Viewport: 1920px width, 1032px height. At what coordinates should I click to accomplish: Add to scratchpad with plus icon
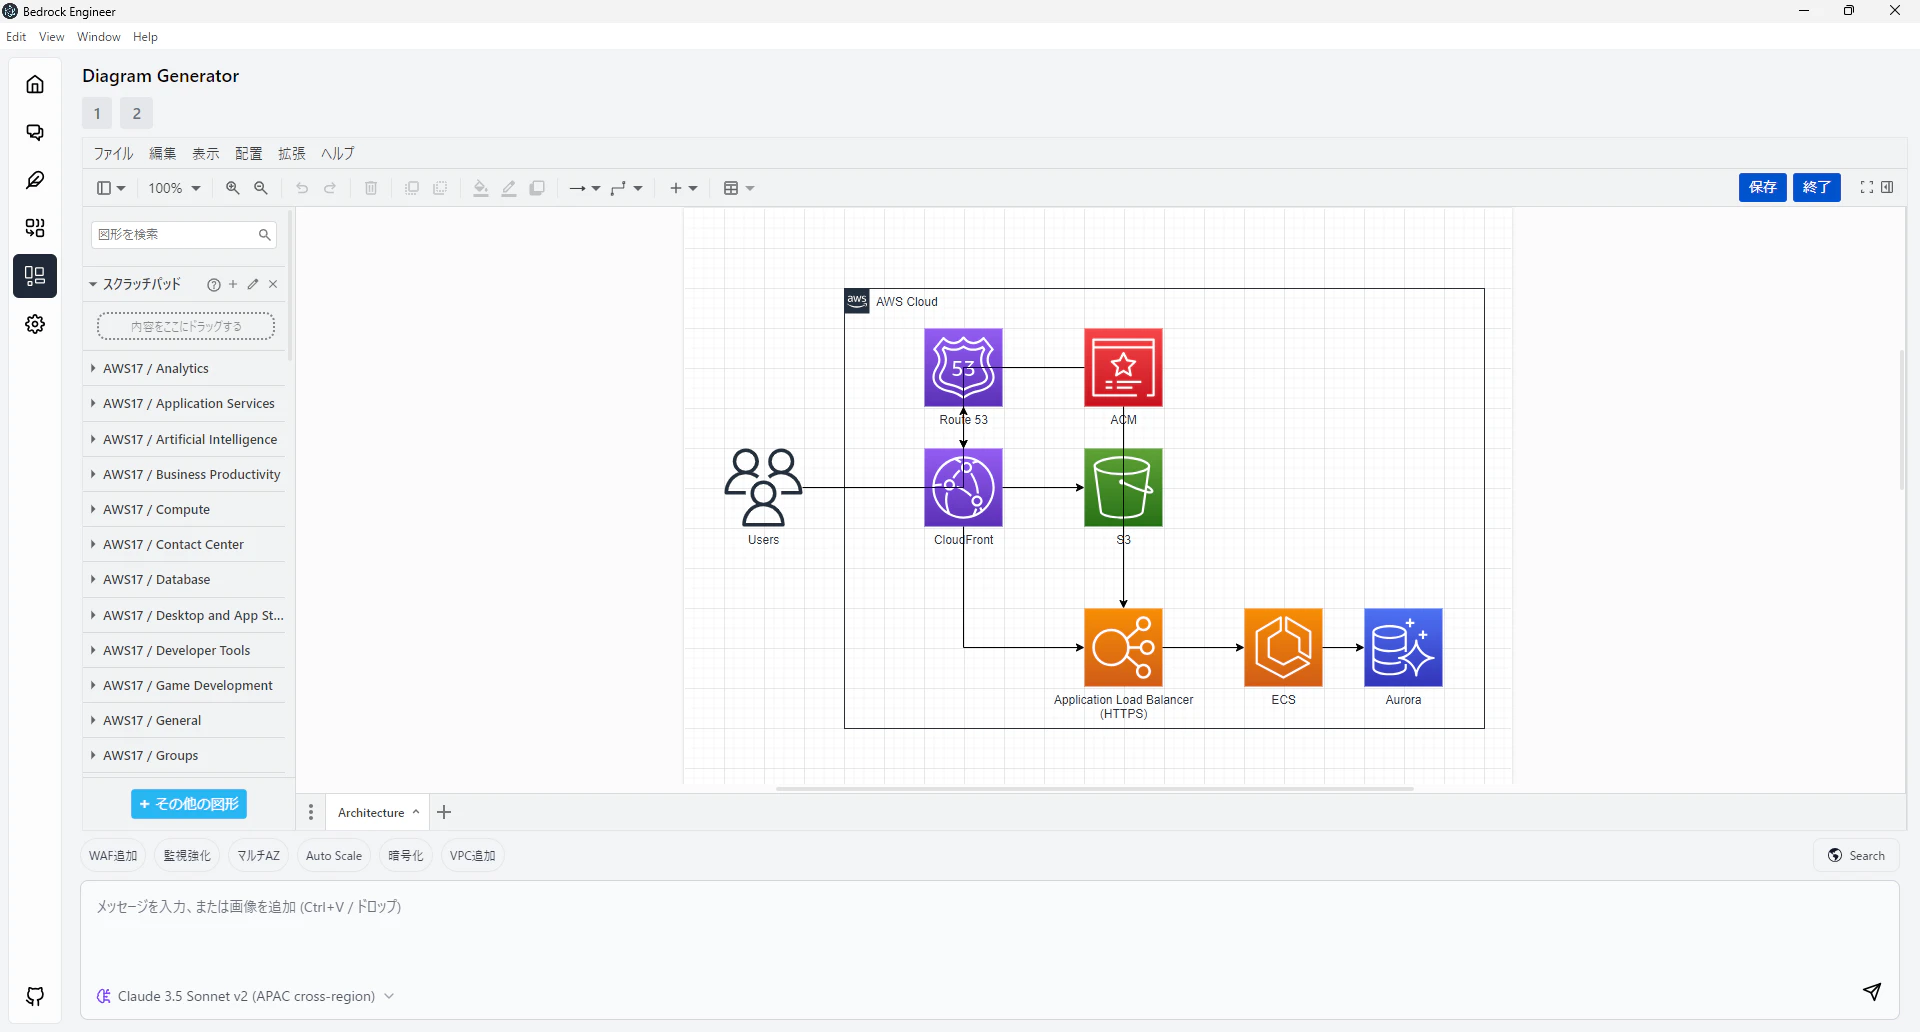tap(233, 285)
